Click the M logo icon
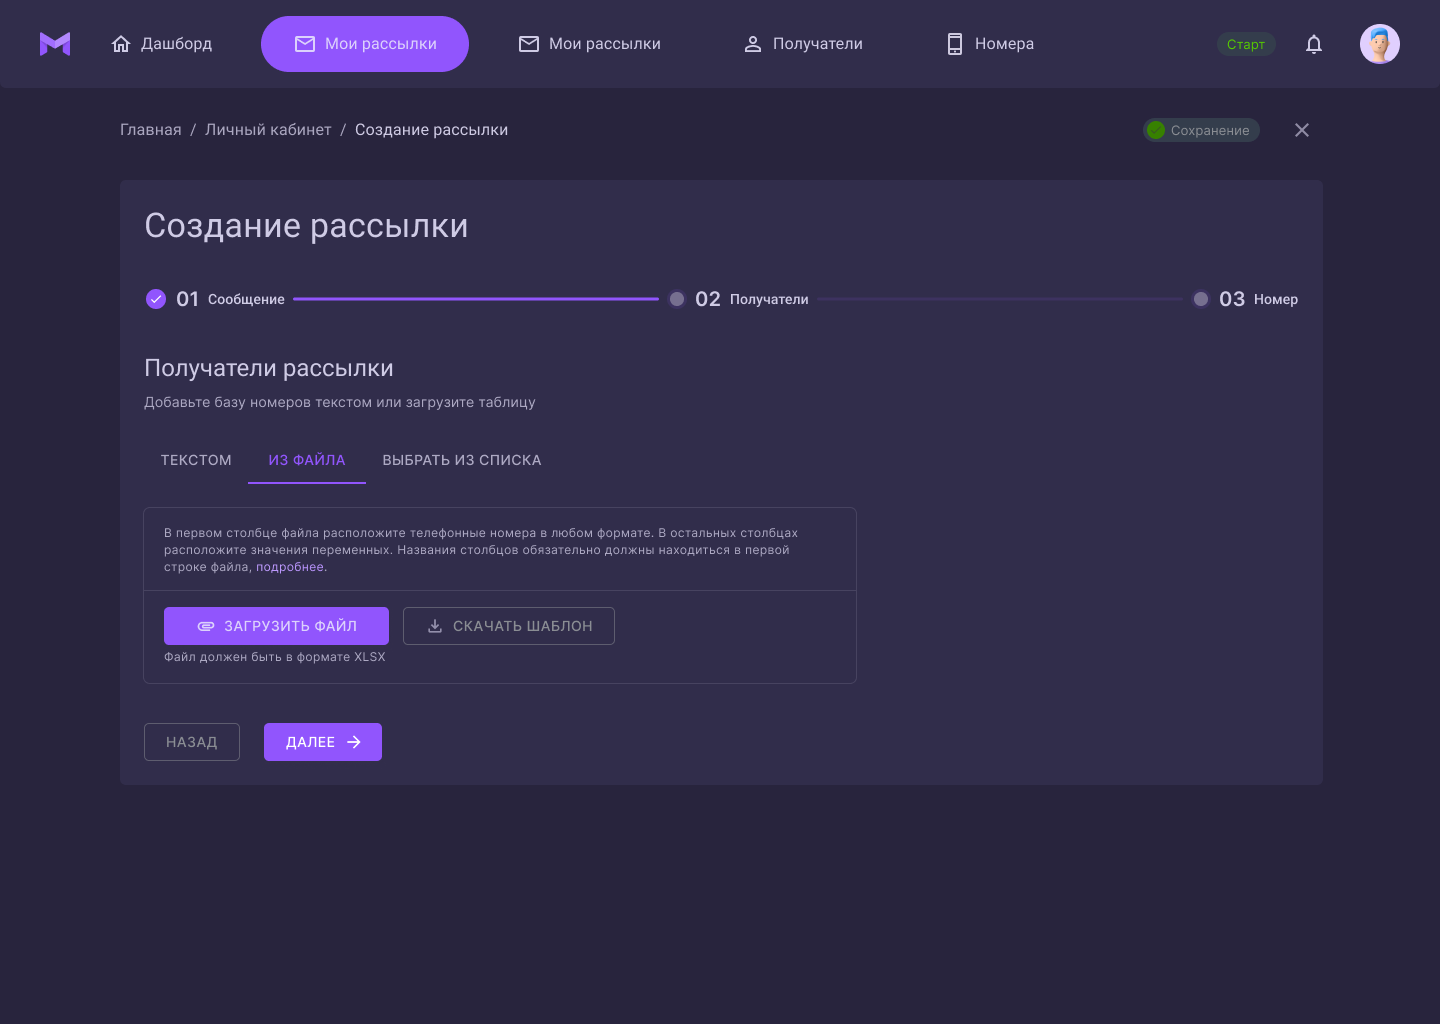1440x1024 pixels. click(54, 43)
